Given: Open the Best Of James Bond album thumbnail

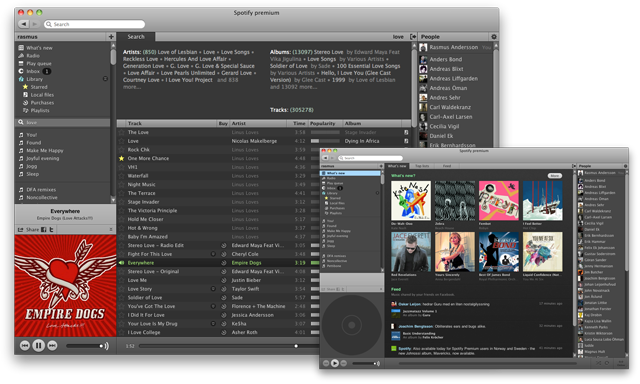Looking at the screenshot, I should coord(499,252).
